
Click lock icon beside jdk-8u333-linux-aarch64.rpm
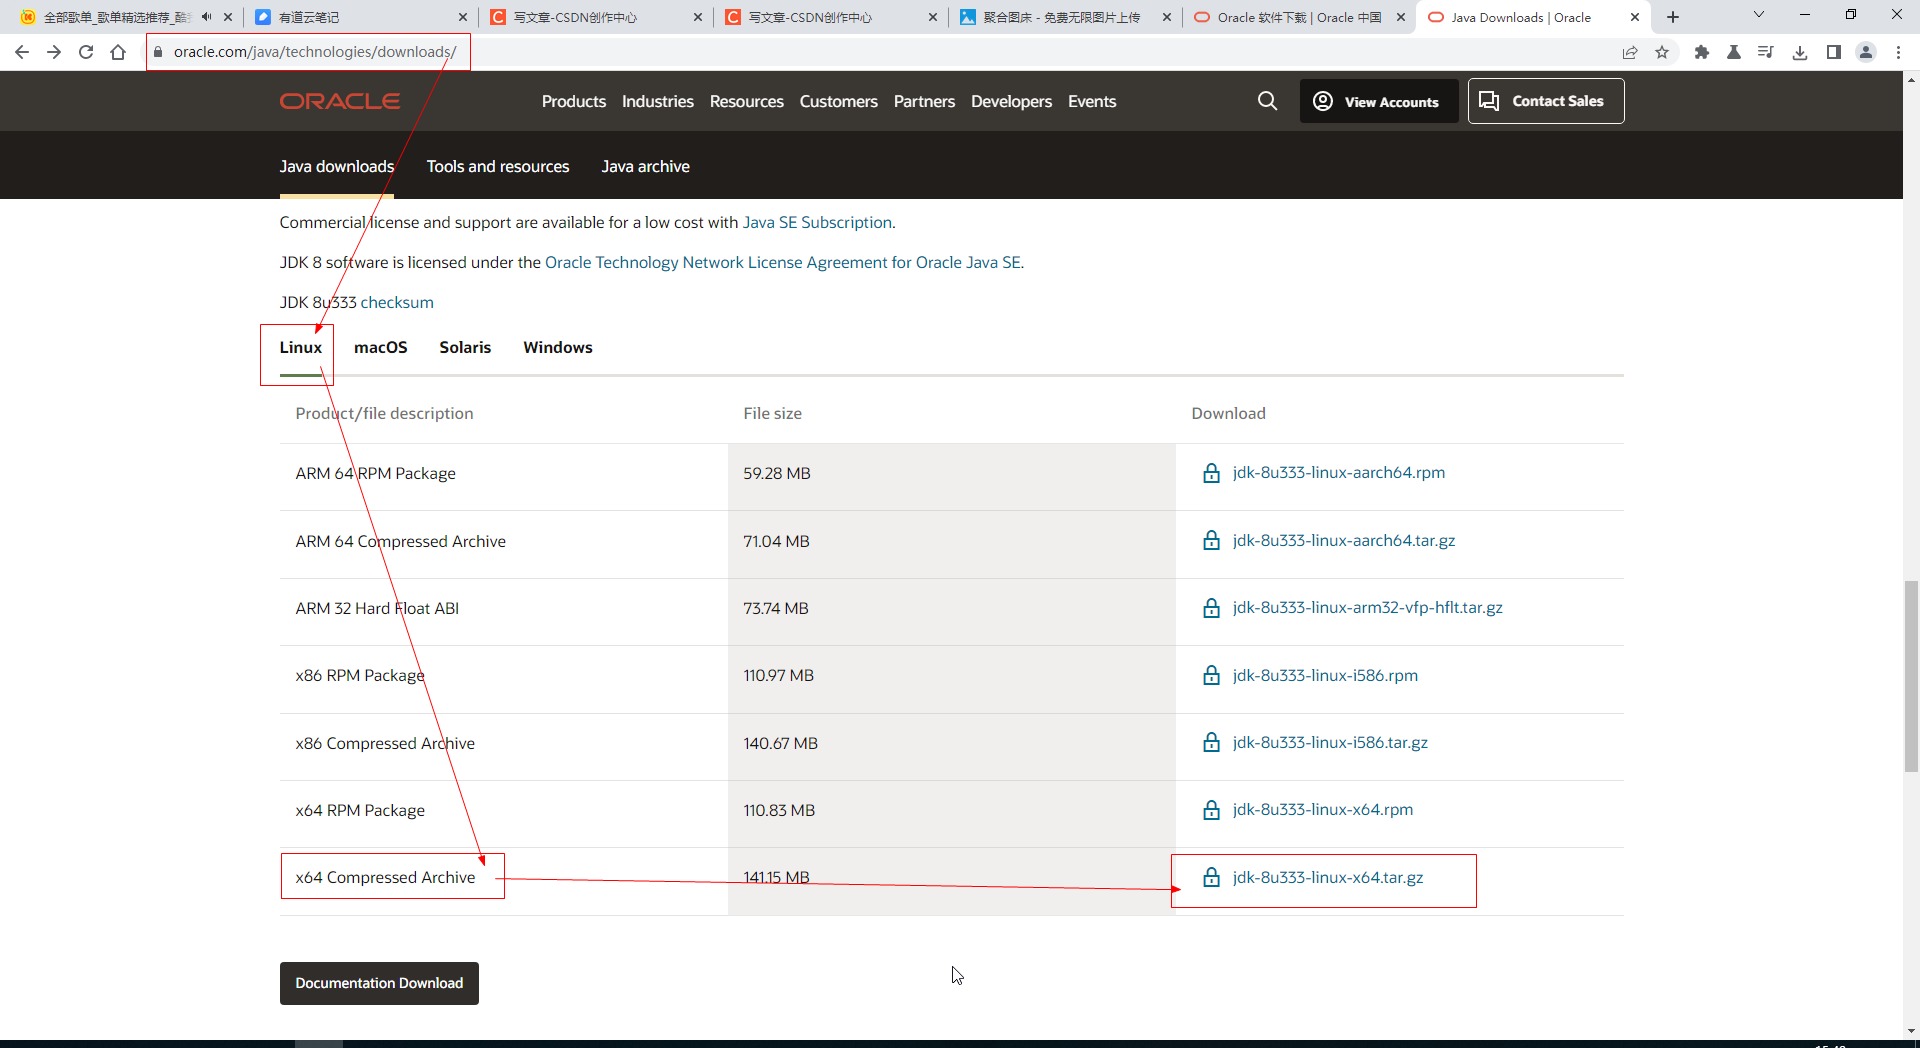(1211, 473)
